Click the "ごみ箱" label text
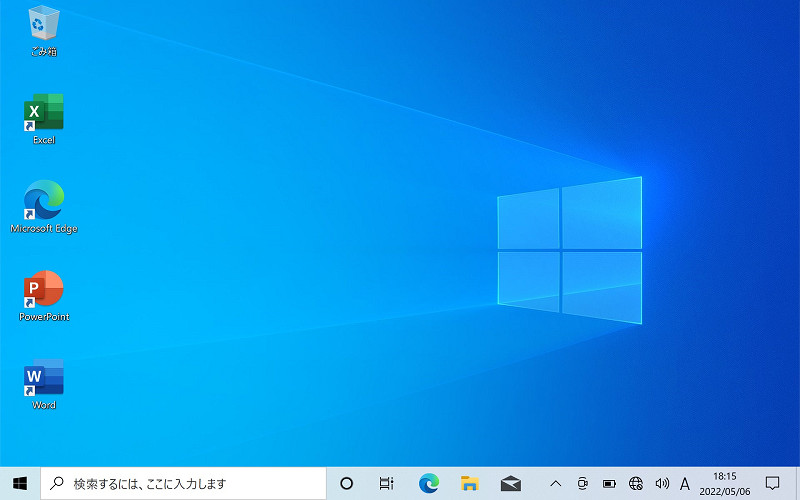 coord(44,52)
